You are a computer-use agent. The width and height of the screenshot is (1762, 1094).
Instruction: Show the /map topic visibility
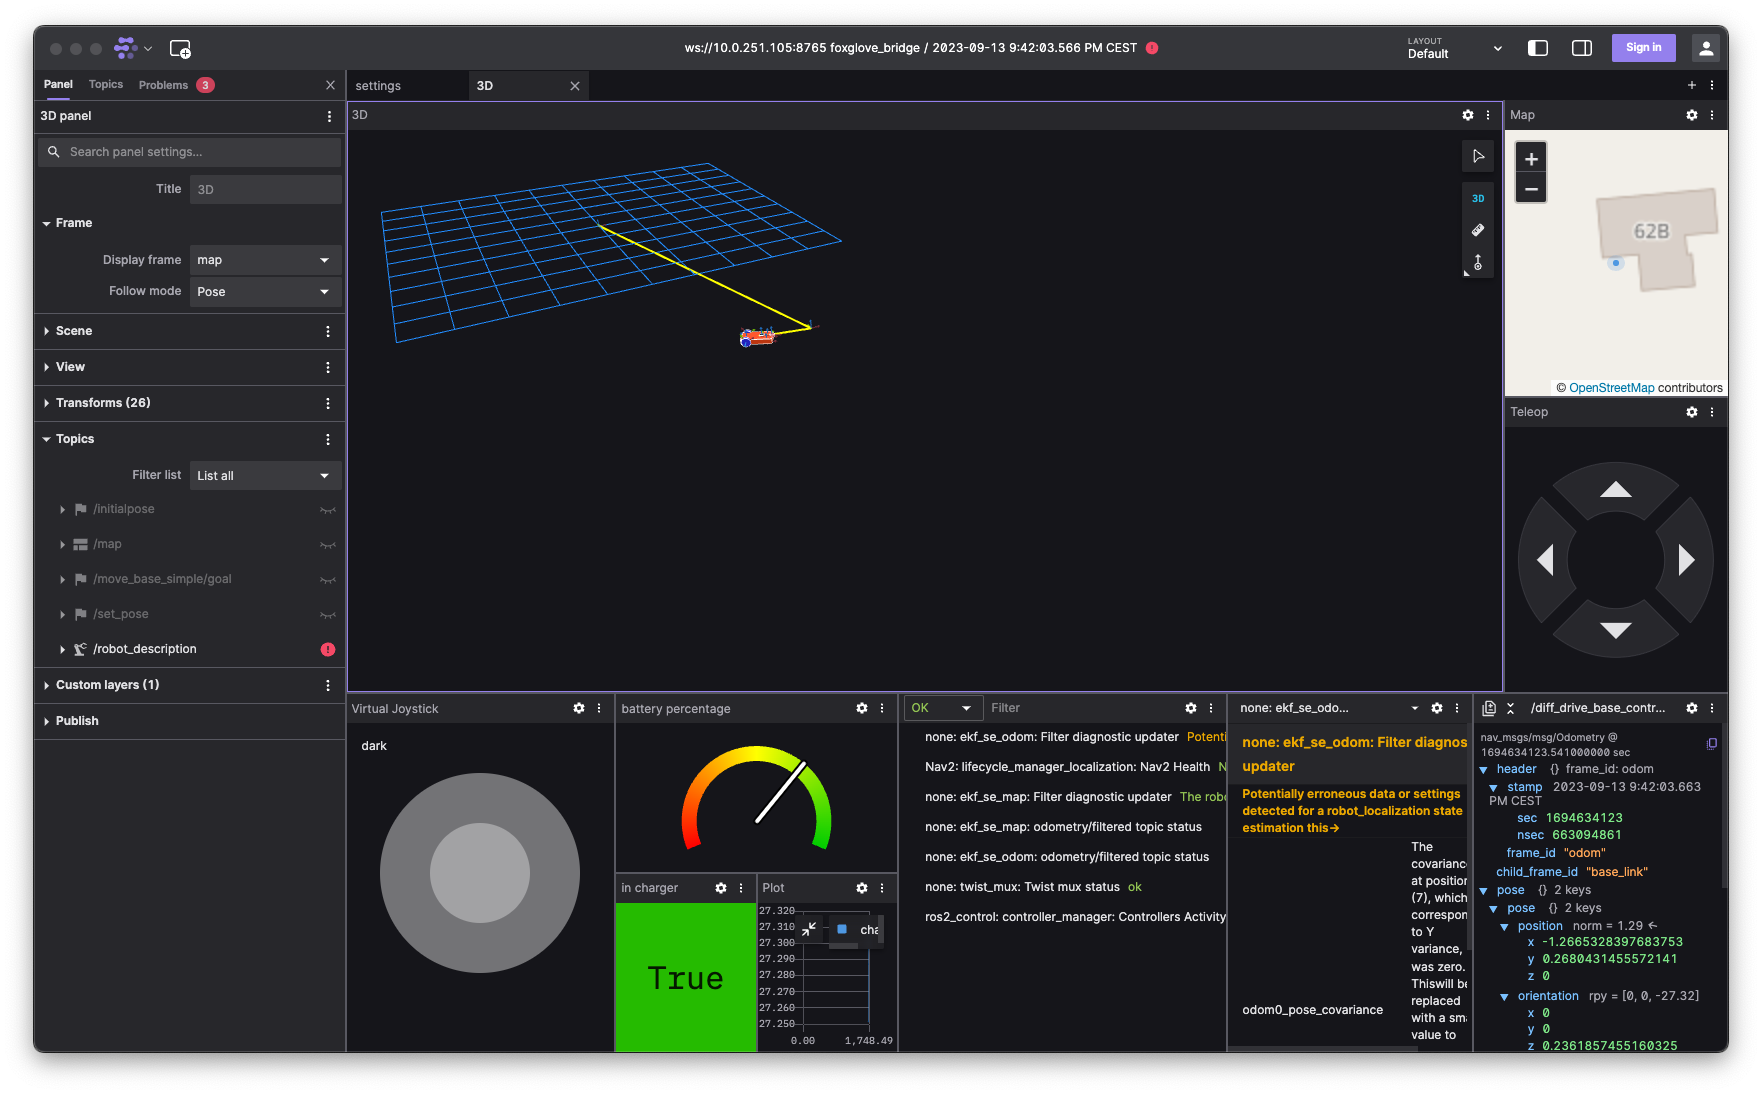(328, 545)
